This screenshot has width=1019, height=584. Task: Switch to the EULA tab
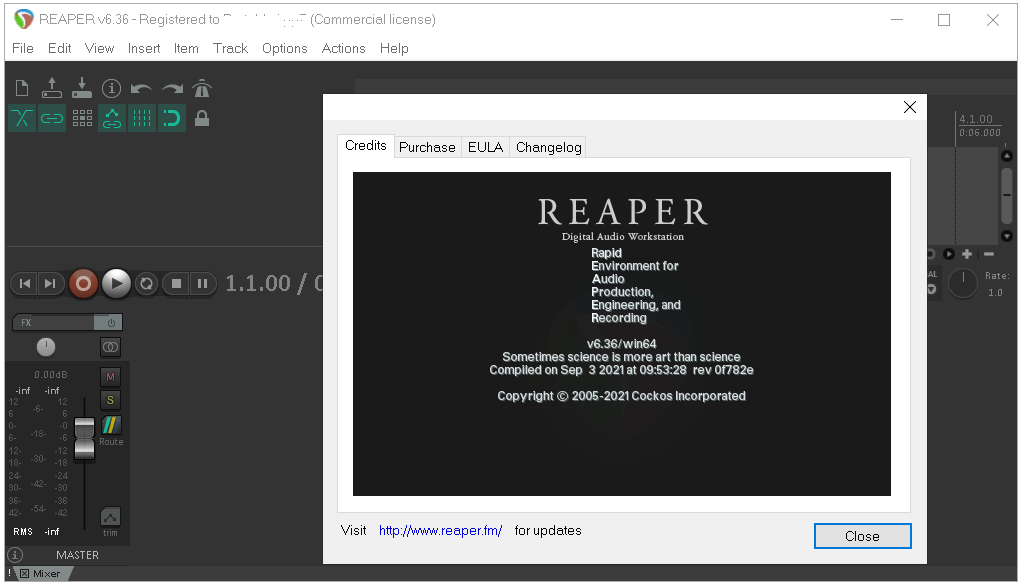pos(485,147)
